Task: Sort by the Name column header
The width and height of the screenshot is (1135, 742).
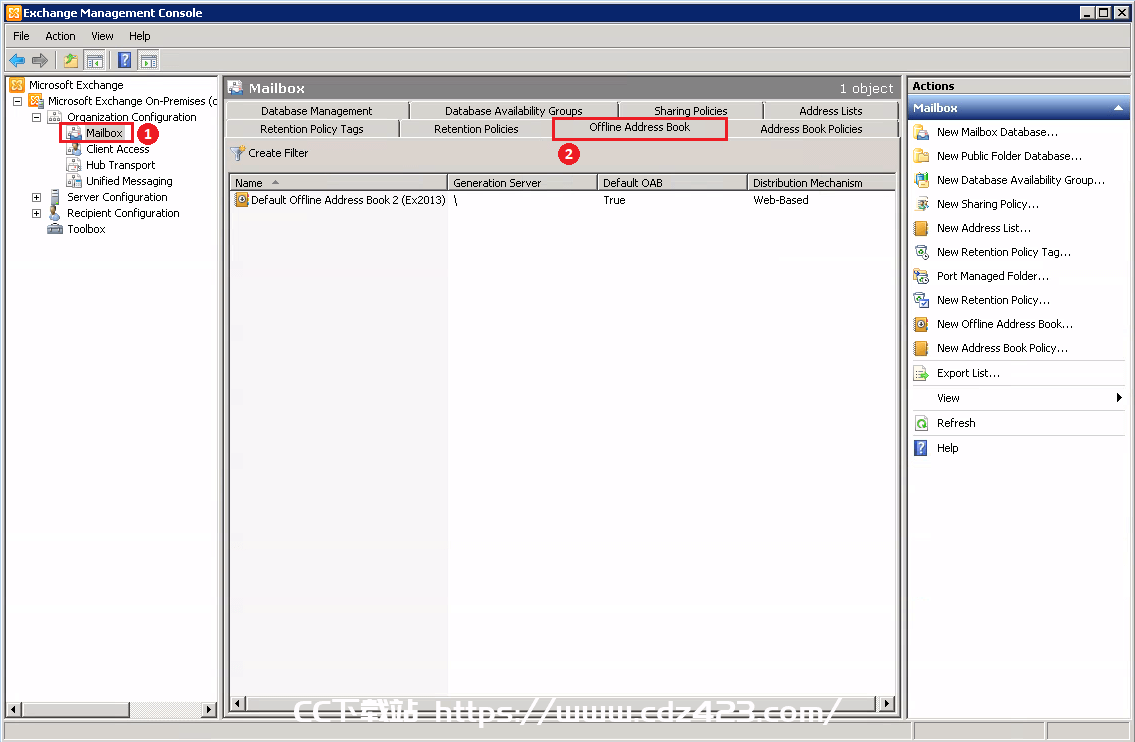Action: pyautogui.click(x=338, y=182)
